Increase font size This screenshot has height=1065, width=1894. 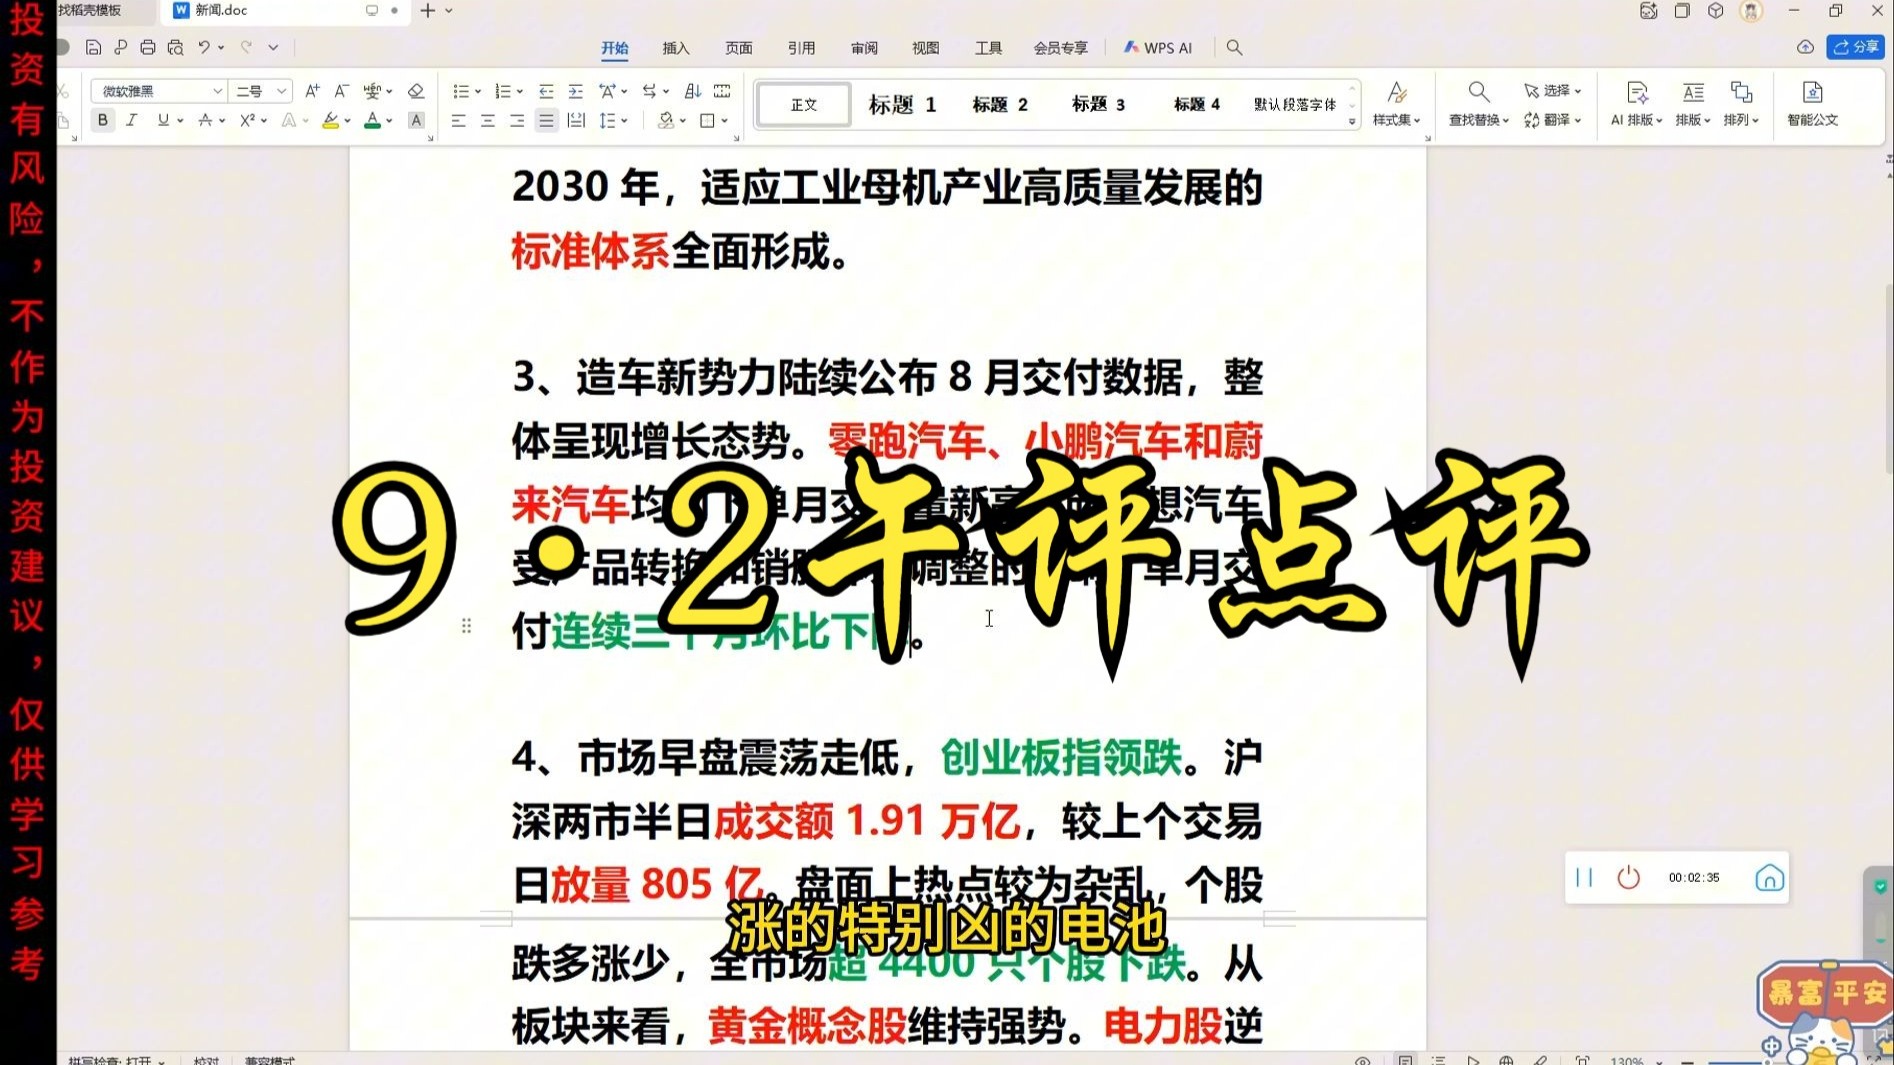(312, 91)
